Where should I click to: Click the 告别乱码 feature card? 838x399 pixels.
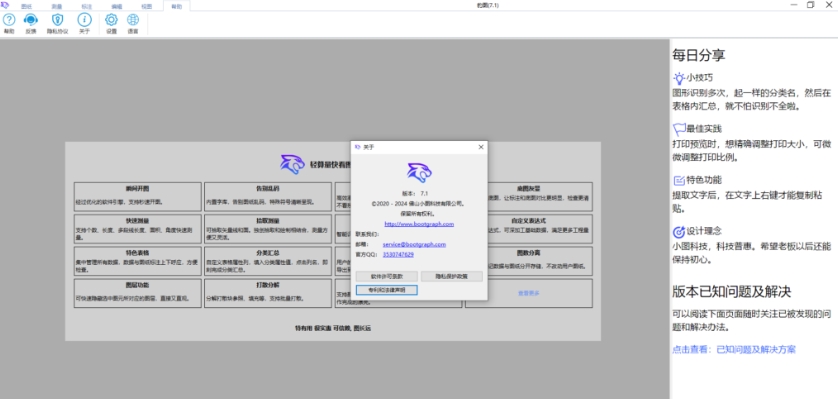(x=268, y=197)
